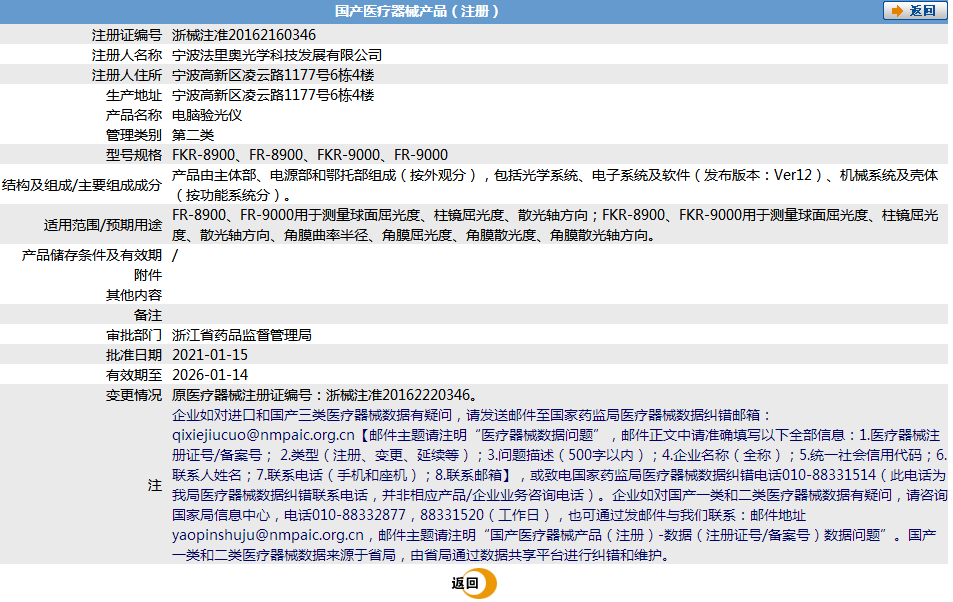Click the 附件 label
Image resolution: width=953 pixels, height=602 pixels.
pyautogui.click(x=148, y=275)
